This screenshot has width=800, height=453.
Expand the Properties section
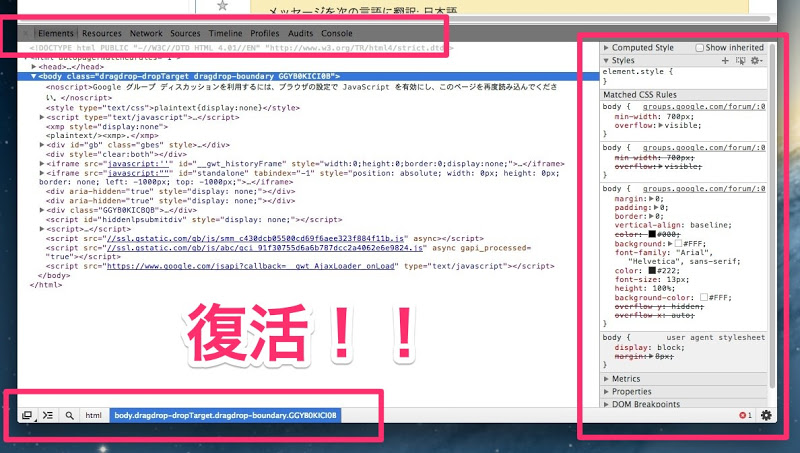point(606,391)
